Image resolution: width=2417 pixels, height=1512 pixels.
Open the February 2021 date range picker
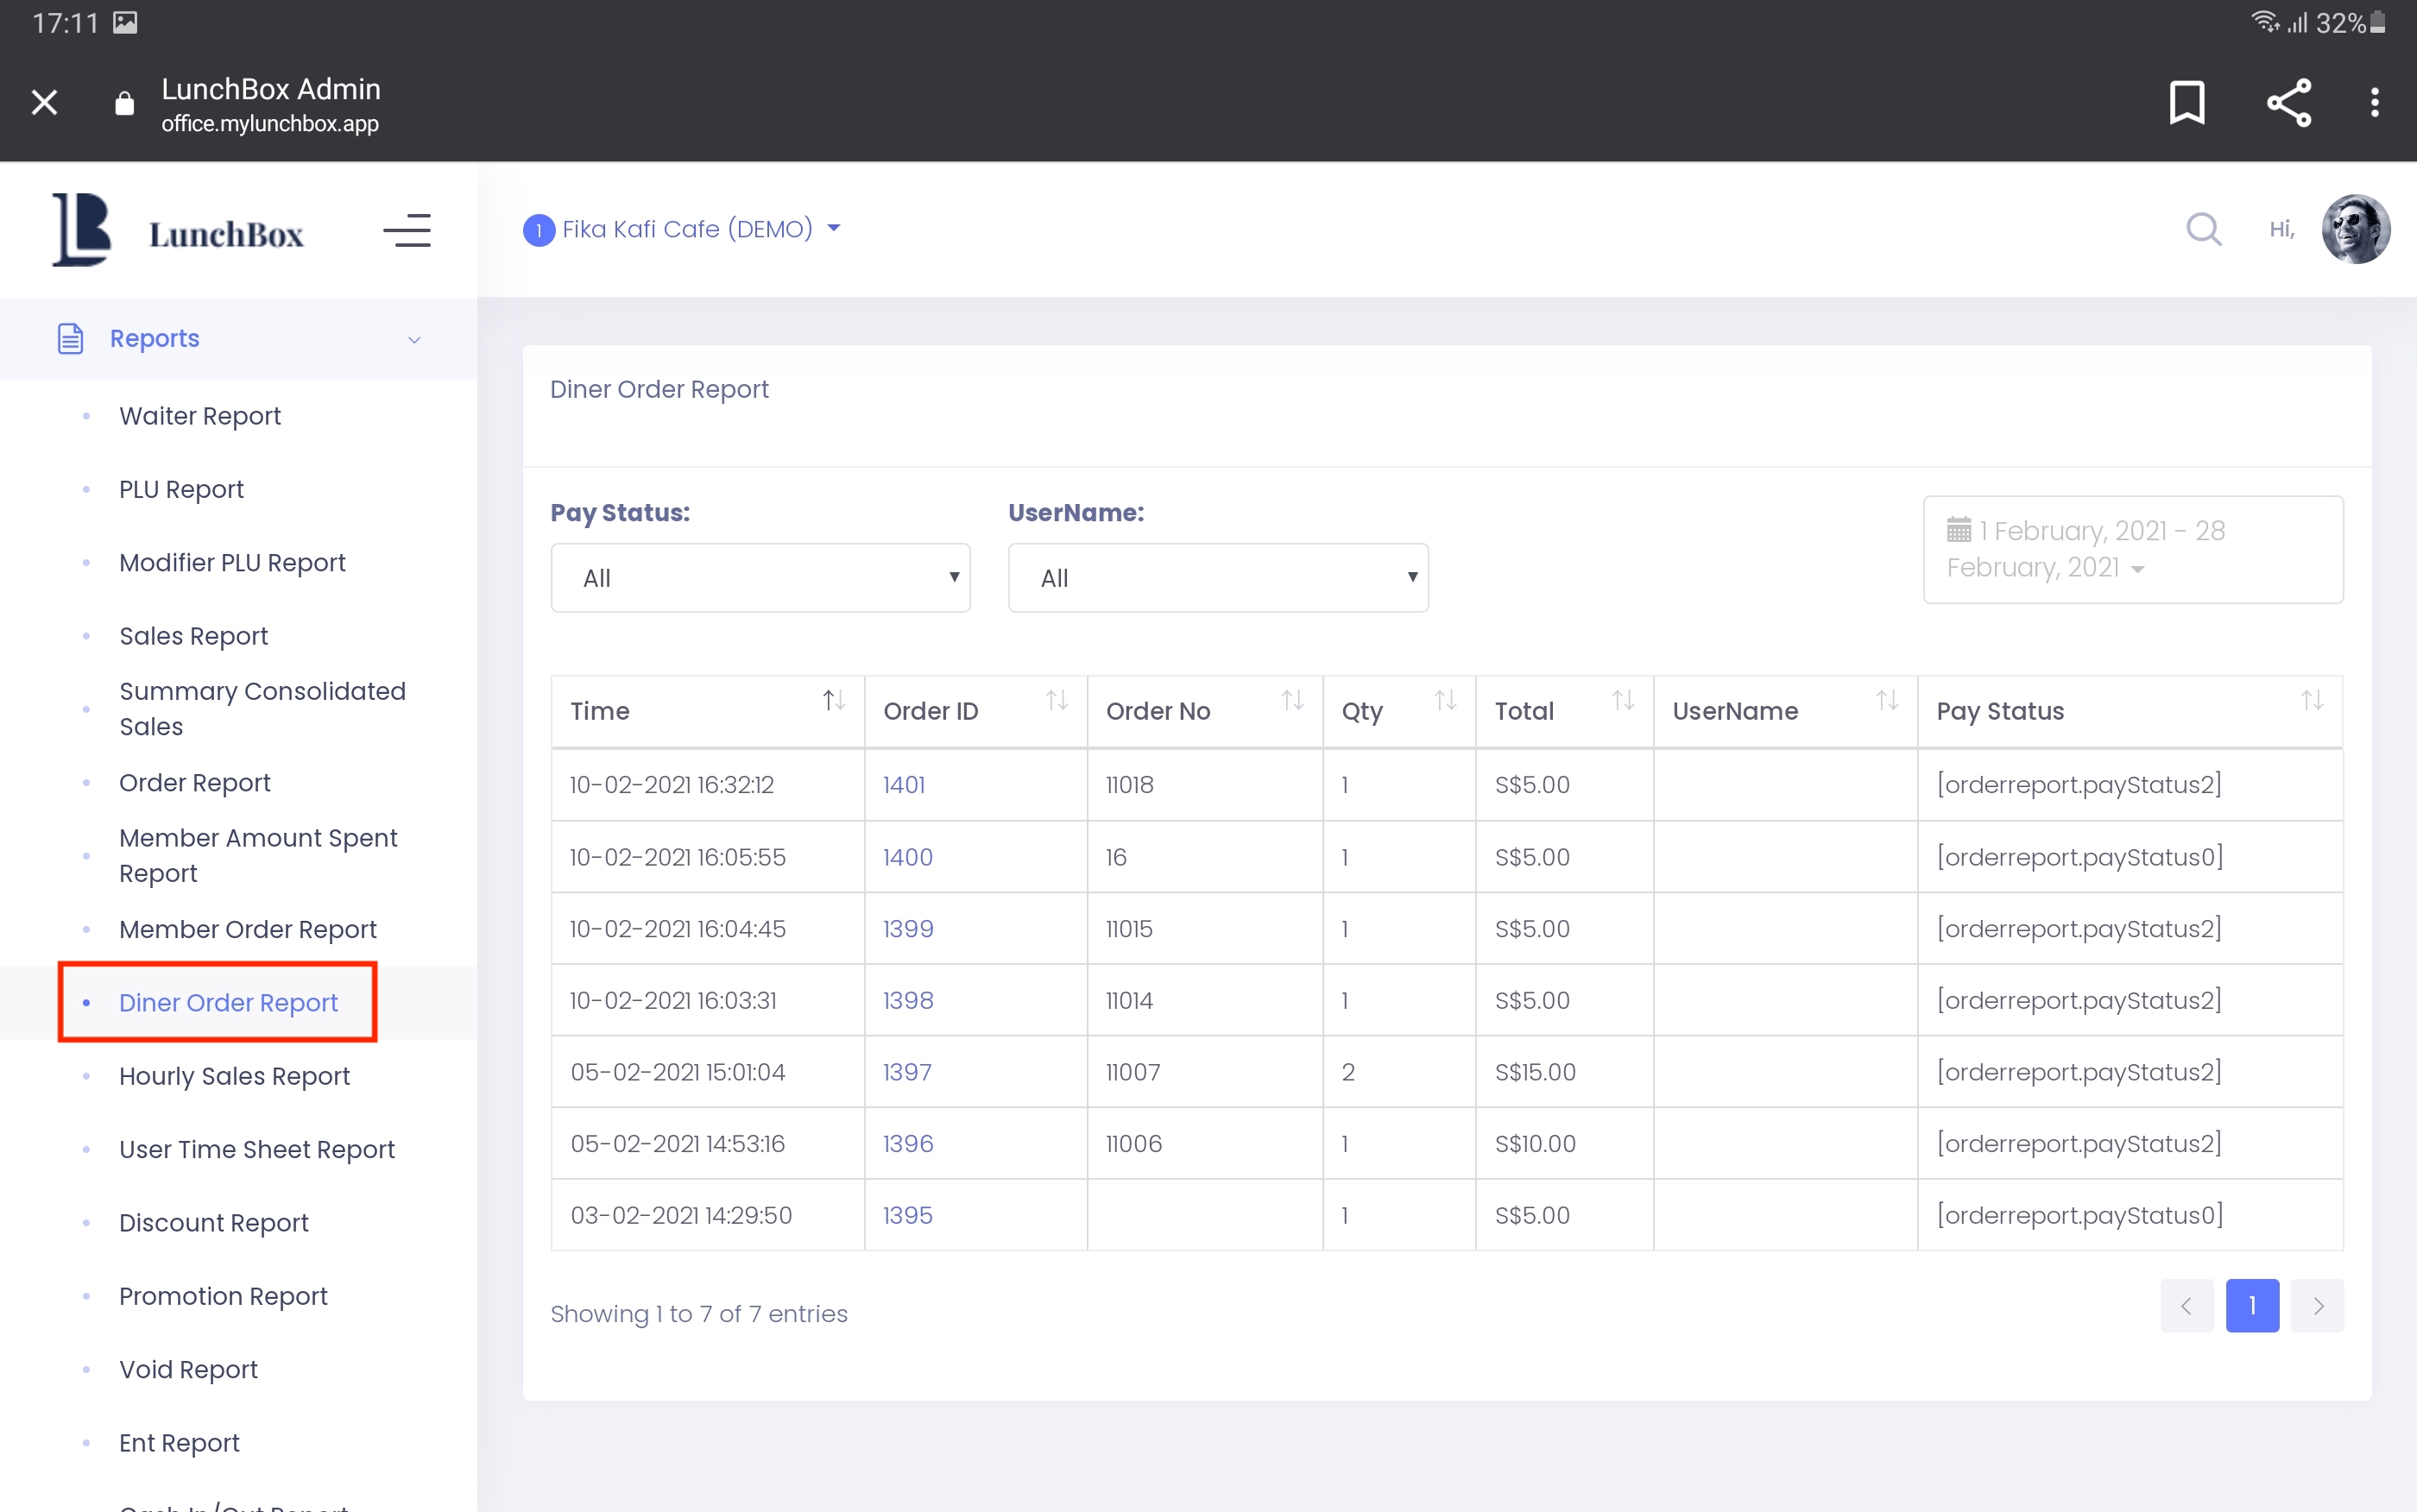click(x=2131, y=549)
